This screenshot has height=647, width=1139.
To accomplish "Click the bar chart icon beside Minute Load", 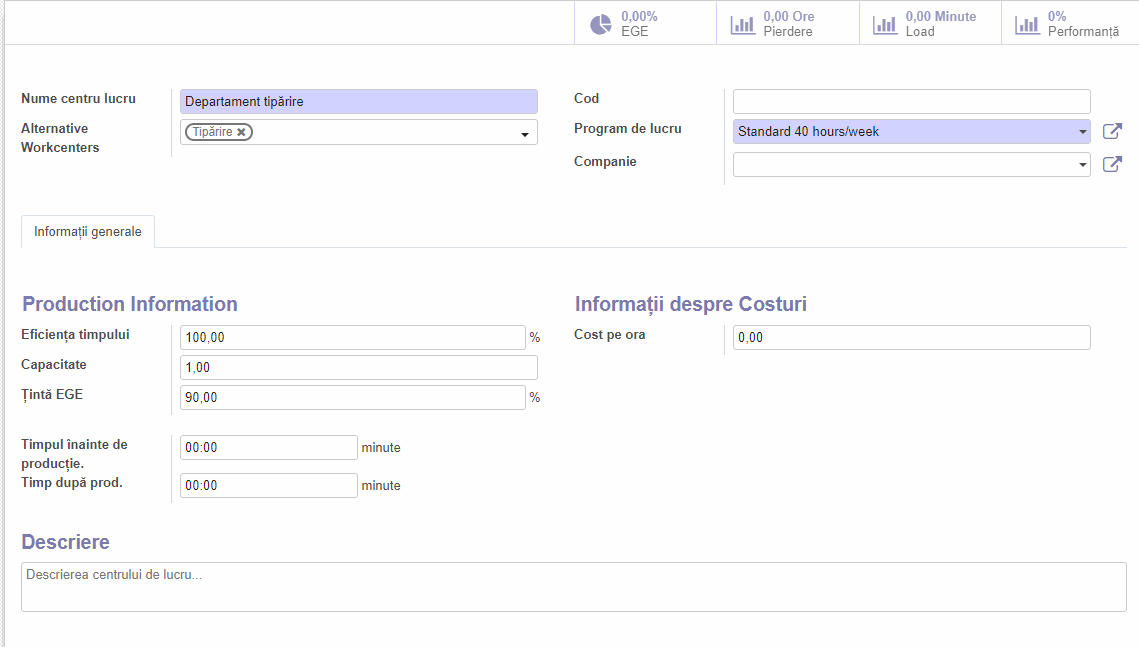I will [885, 25].
